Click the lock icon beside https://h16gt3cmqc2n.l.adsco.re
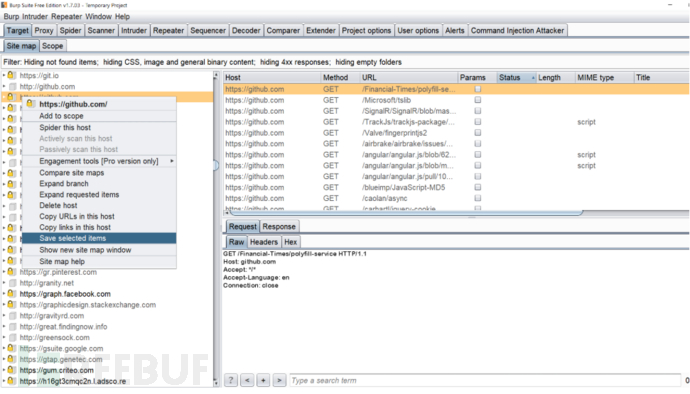The height and width of the screenshot is (394, 690). tap(11, 381)
